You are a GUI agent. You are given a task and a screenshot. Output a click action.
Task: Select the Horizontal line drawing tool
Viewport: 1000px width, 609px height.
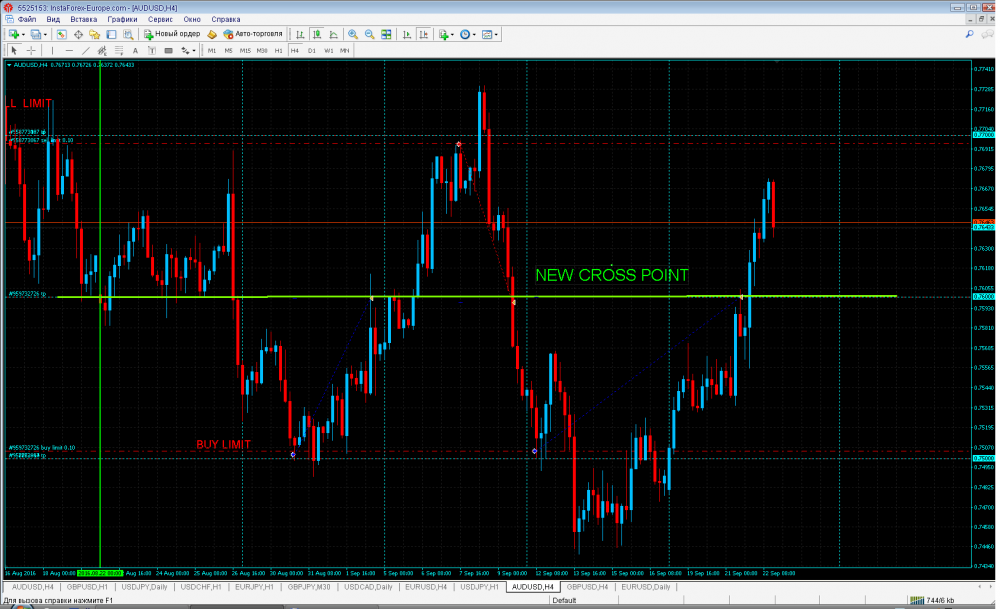[69, 50]
